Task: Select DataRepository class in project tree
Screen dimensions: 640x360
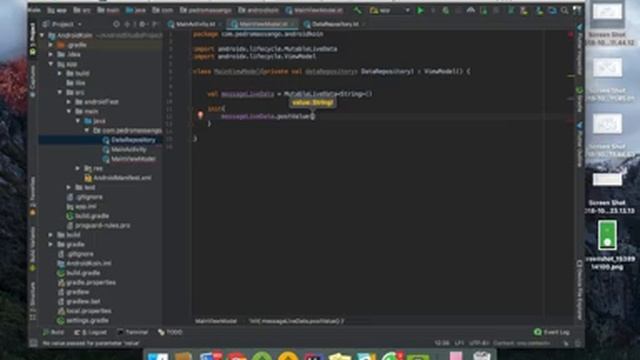Action: (x=129, y=140)
